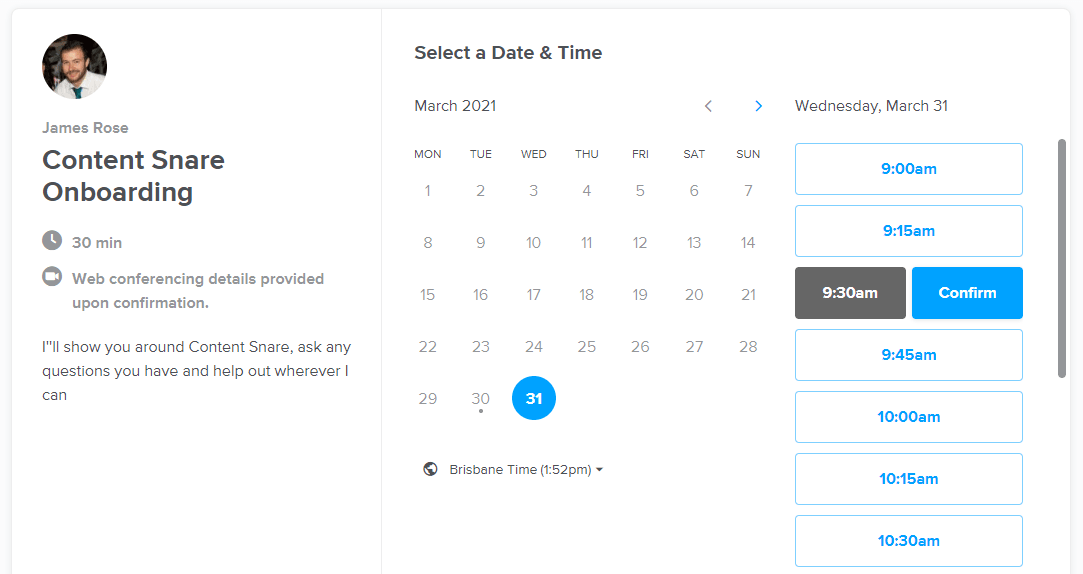Image resolution: width=1083 pixels, height=574 pixels.
Task: Click the video camera conferencing icon
Action: (52, 277)
